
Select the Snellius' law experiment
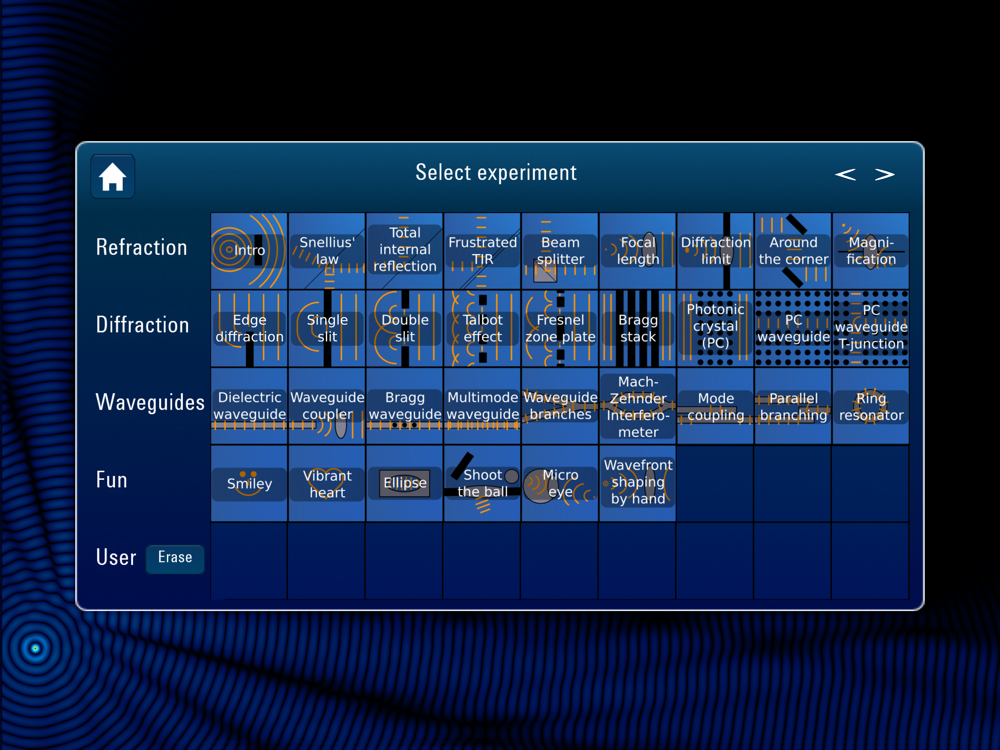coord(327,251)
